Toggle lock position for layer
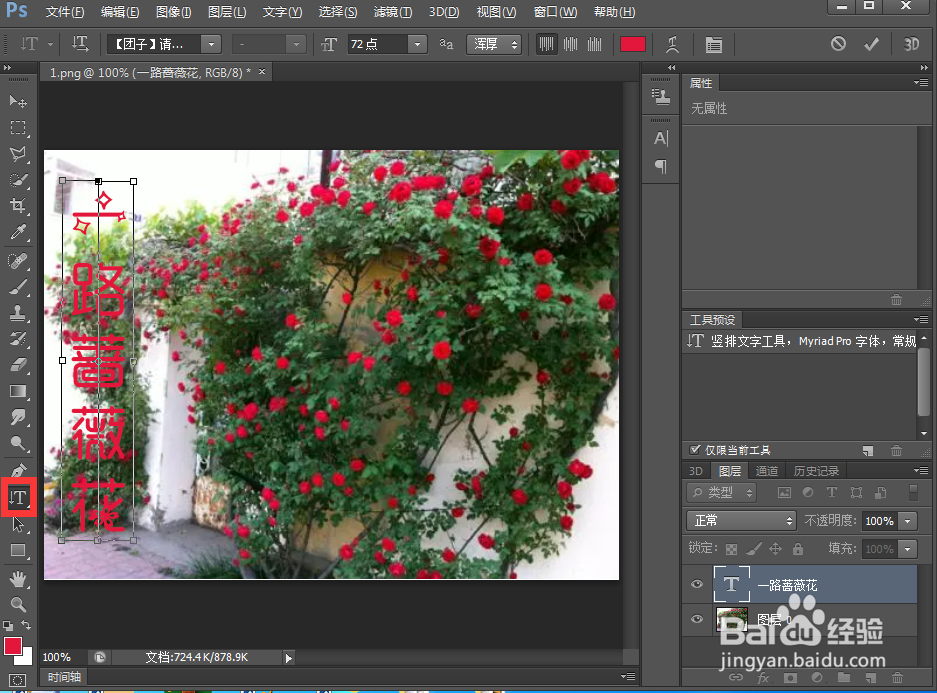 point(776,548)
